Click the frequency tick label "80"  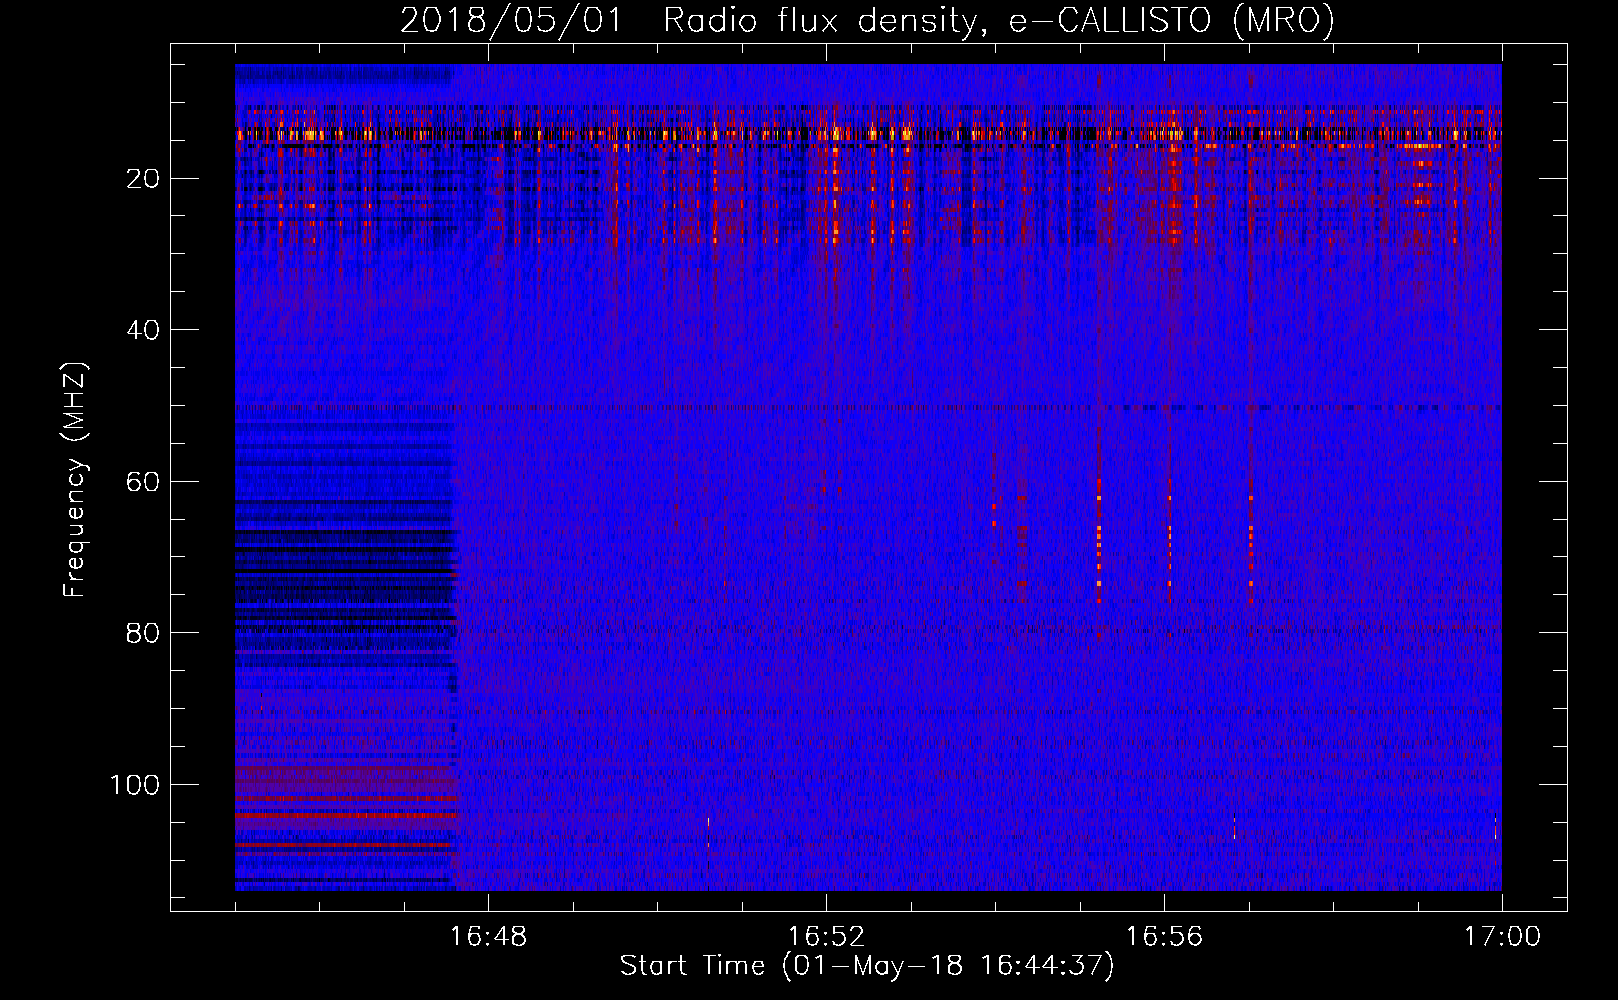[143, 633]
